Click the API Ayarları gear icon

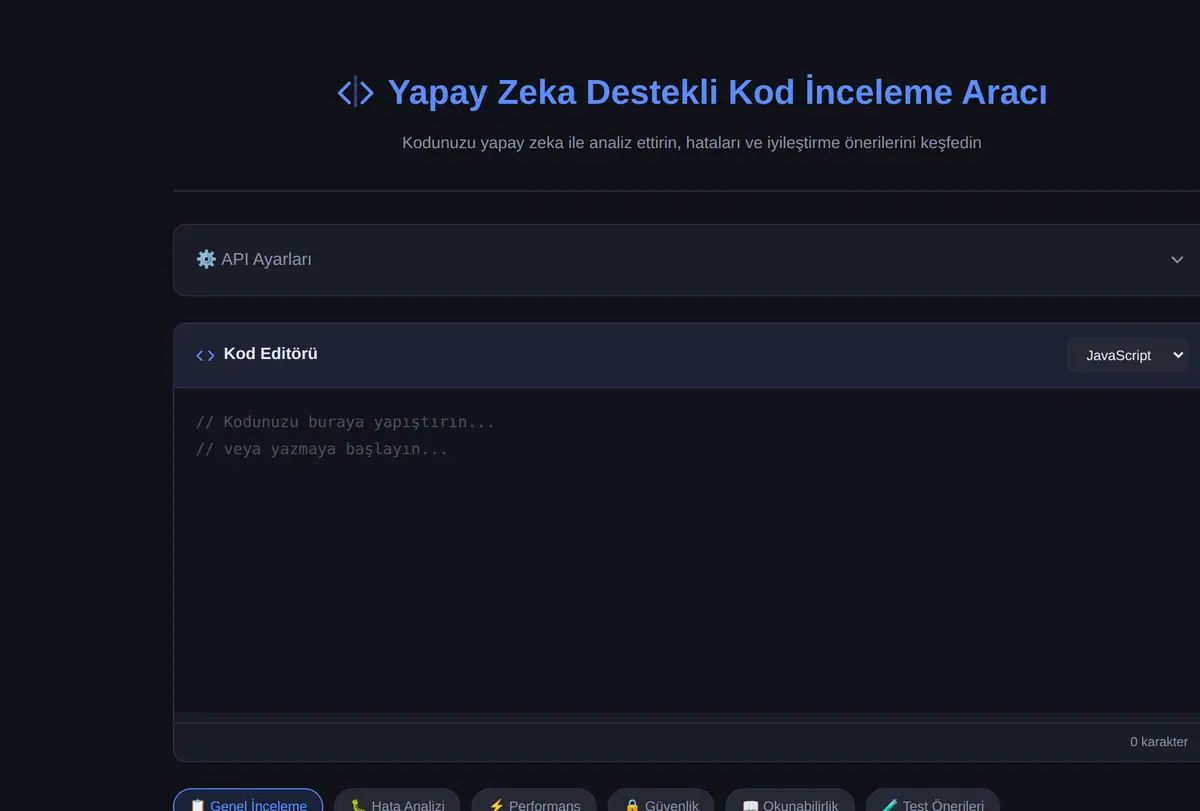[x=206, y=259]
